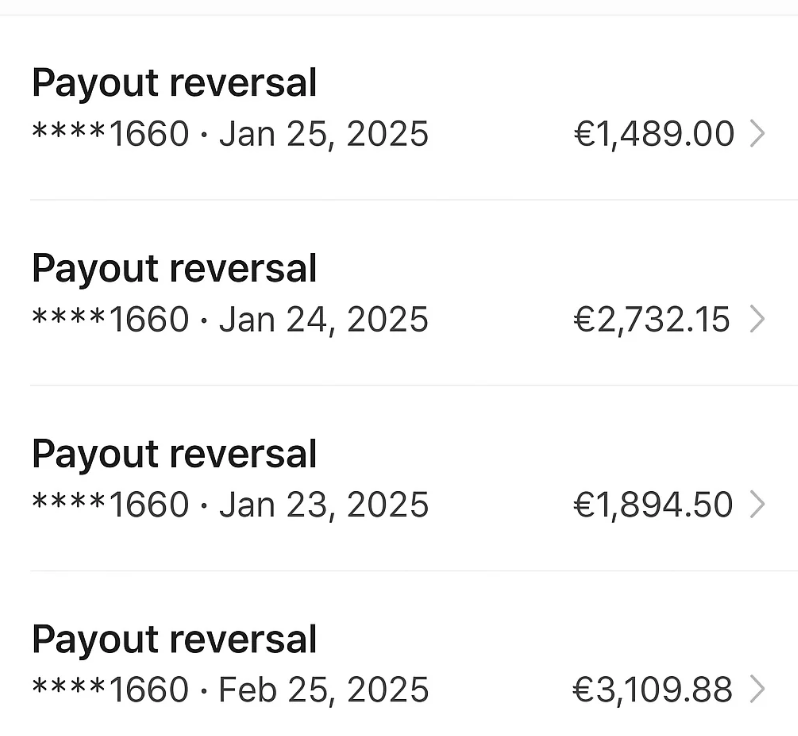Open Payout reversal title dated Jan 25, 2025
The width and height of the screenshot is (798, 736).
coord(174,83)
